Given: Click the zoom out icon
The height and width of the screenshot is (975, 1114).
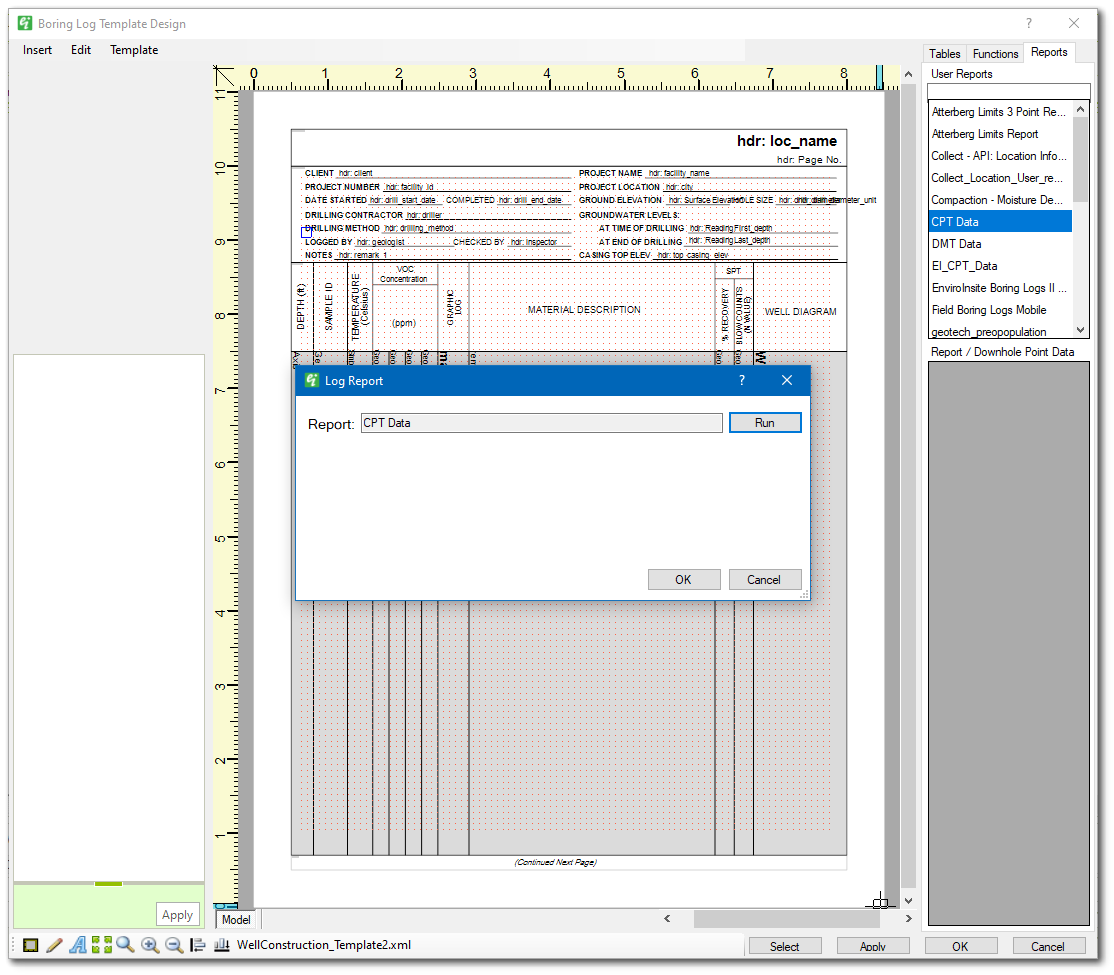Looking at the screenshot, I should [x=173, y=945].
